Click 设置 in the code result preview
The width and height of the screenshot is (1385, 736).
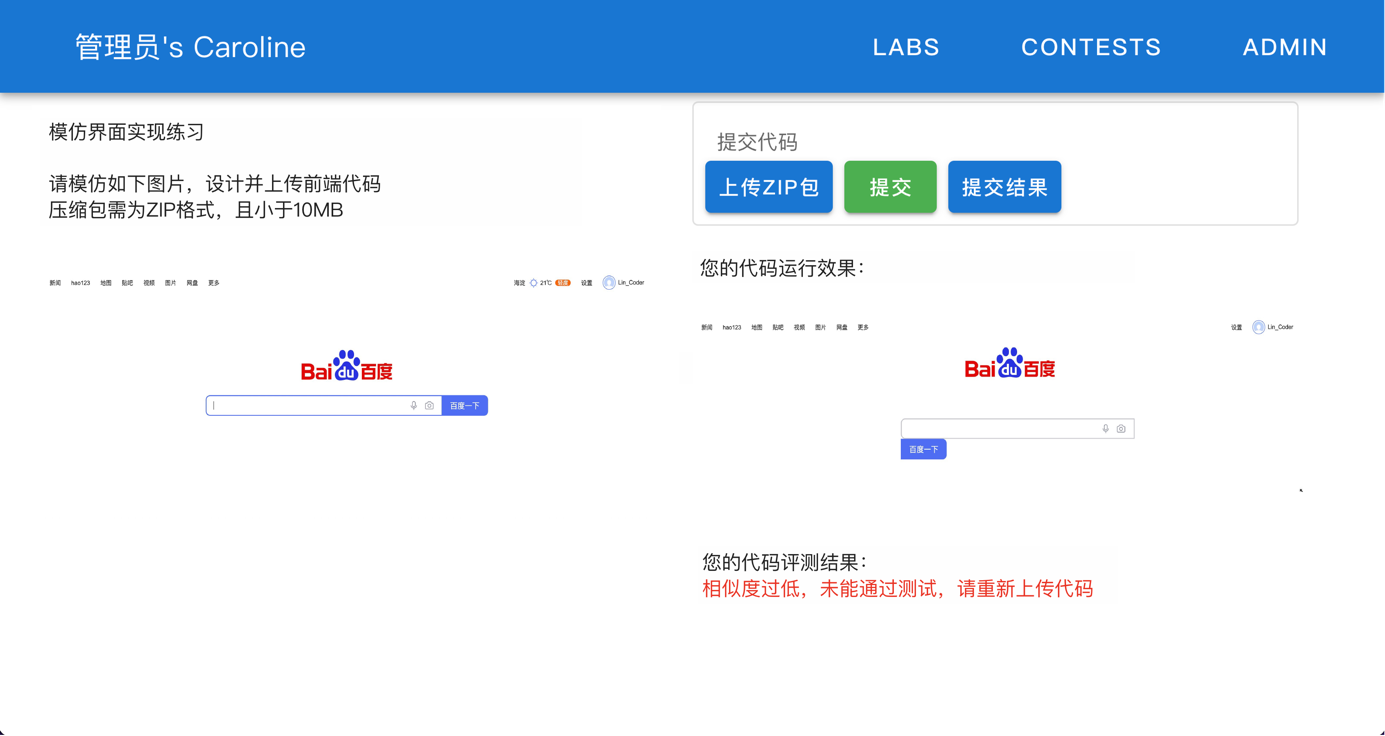(1237, 327)
